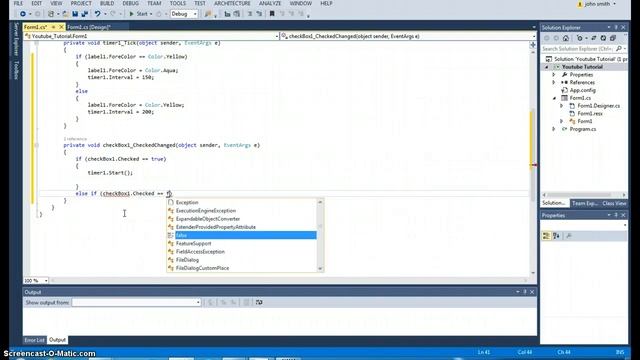
Task: Expand the Properties node in Solution Explorer
Action: pos(554,75)
